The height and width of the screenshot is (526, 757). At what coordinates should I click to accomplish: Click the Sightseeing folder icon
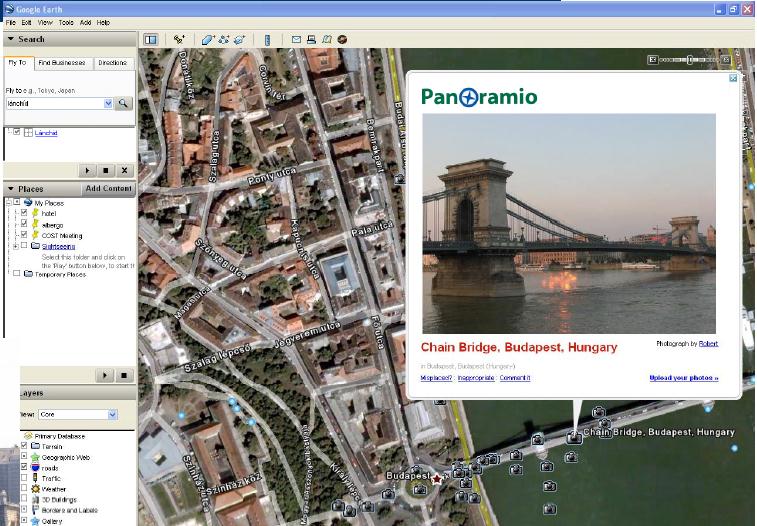[x=36, y=246]
